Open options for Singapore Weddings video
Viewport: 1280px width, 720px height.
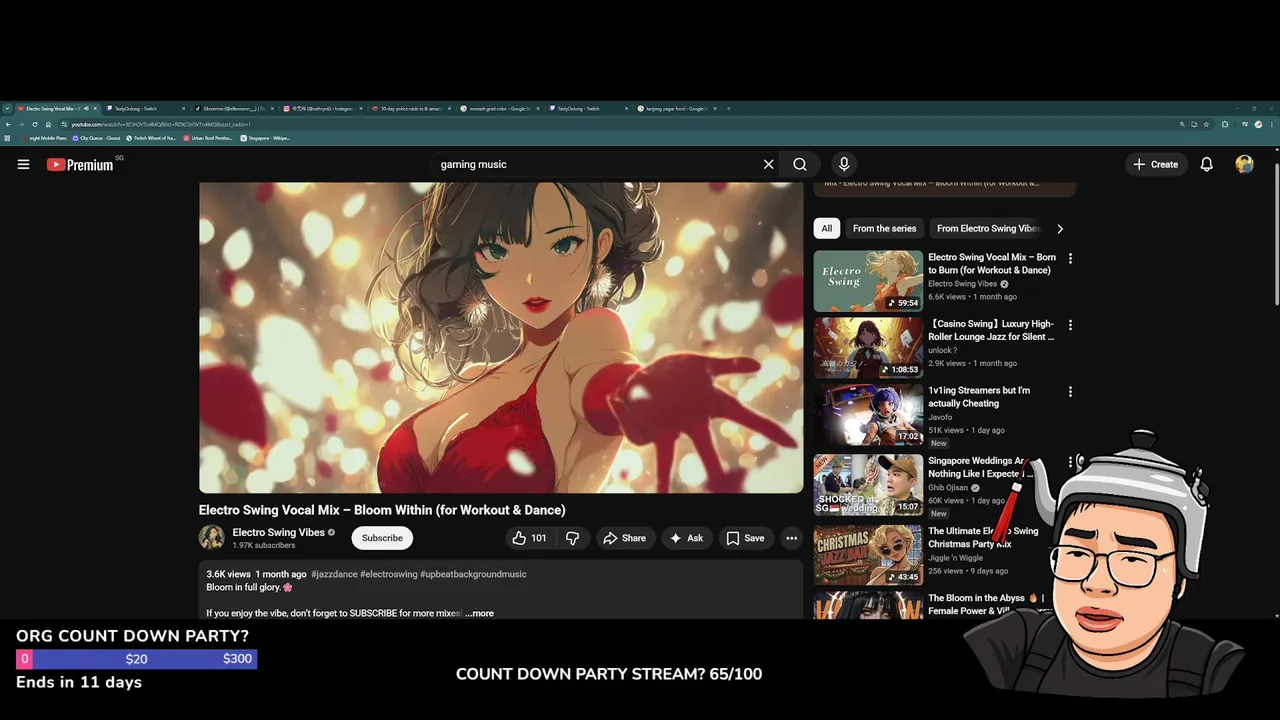point(1070,462)
